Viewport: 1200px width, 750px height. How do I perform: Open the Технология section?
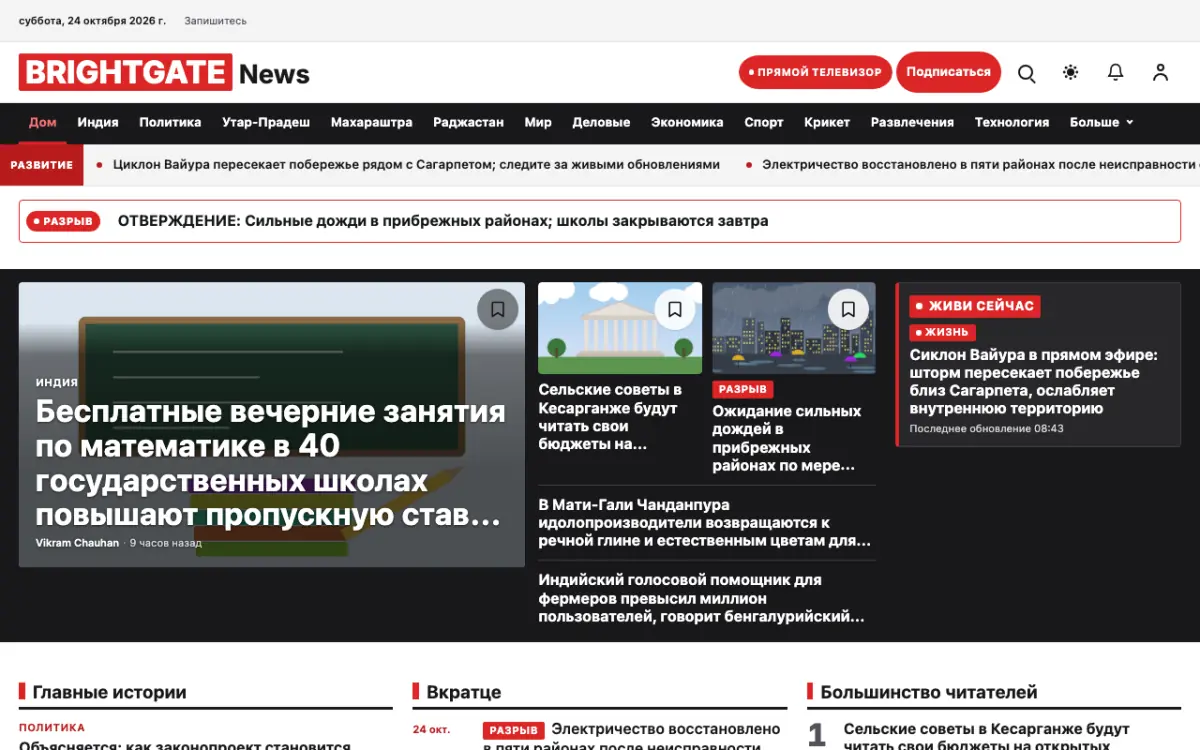1012,122
